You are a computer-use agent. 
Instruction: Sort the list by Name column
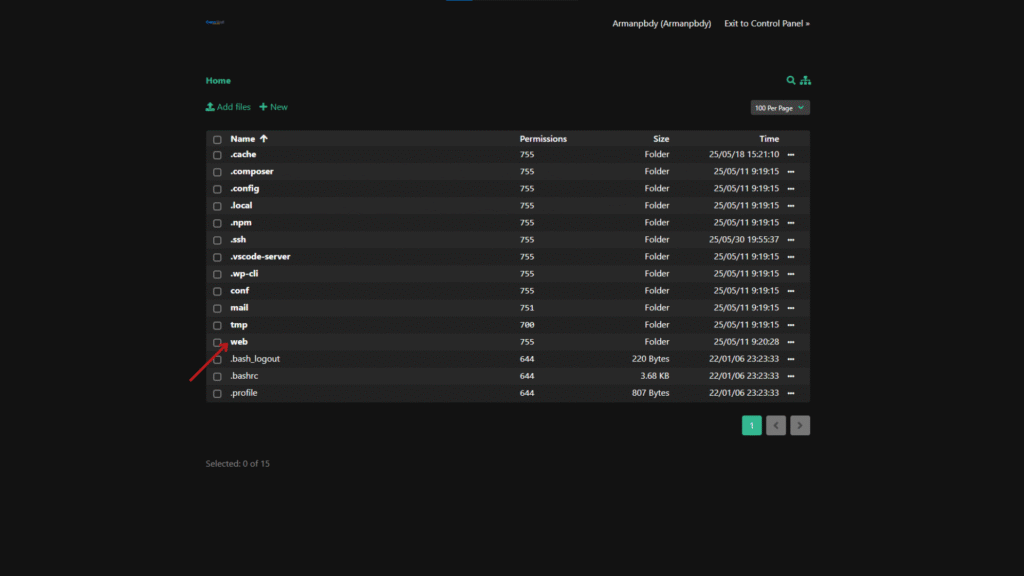[243, 139]
